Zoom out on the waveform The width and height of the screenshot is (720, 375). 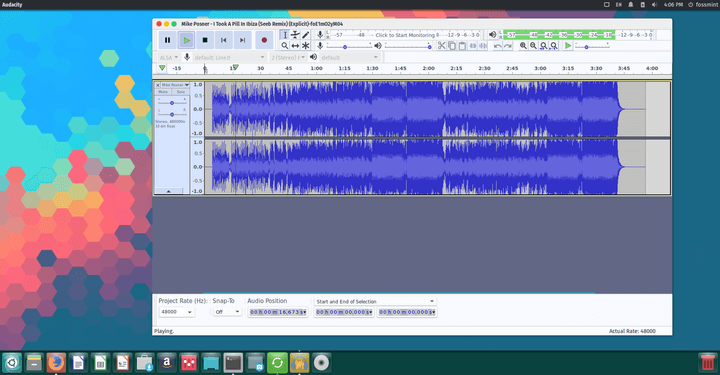coord(533,45)
